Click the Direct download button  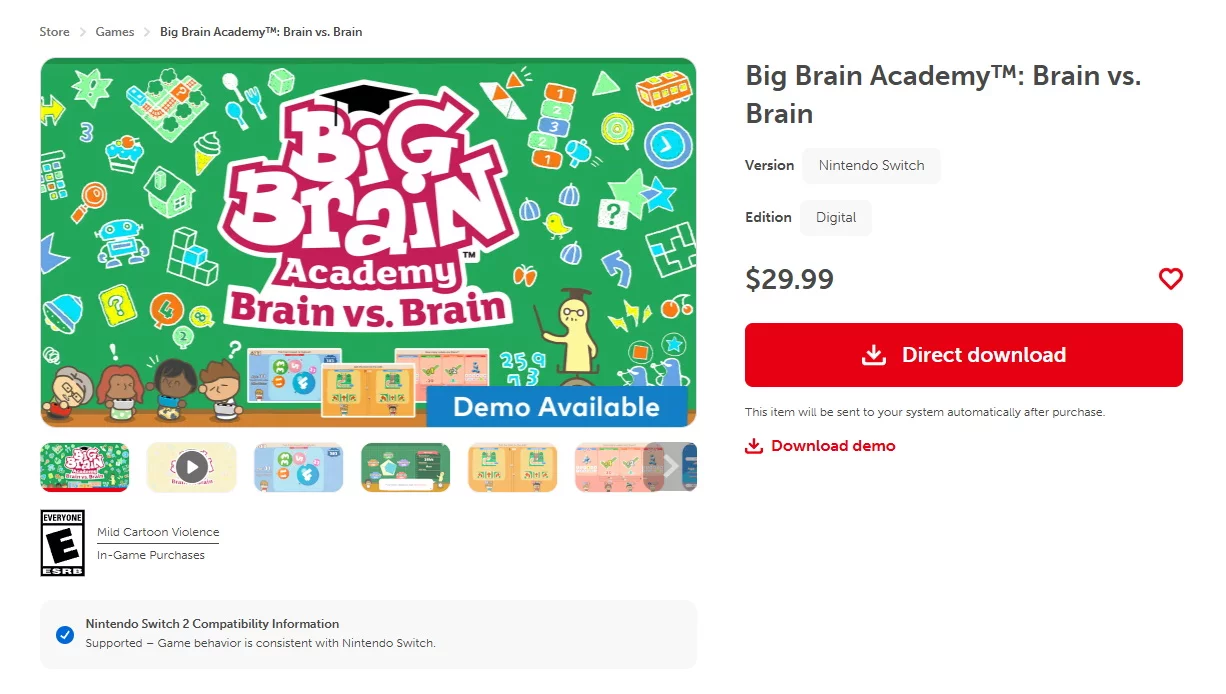(x=964, y=355)
